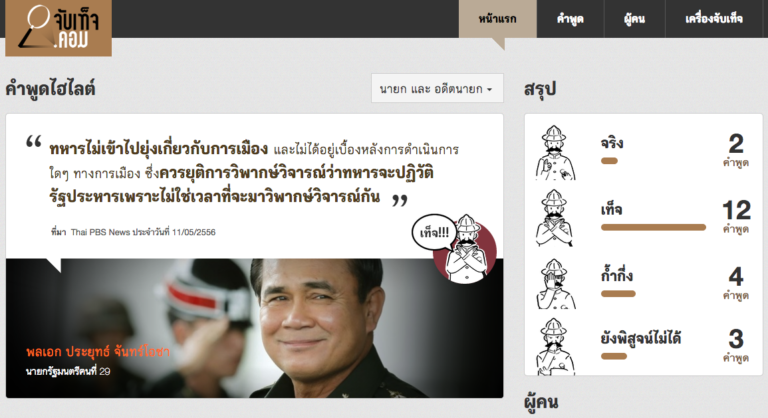Click the จับเท็จ.คอม magnifier logo
Image resolution: width=768 pixels, height=418 pixels.
[x=58, y=28]
